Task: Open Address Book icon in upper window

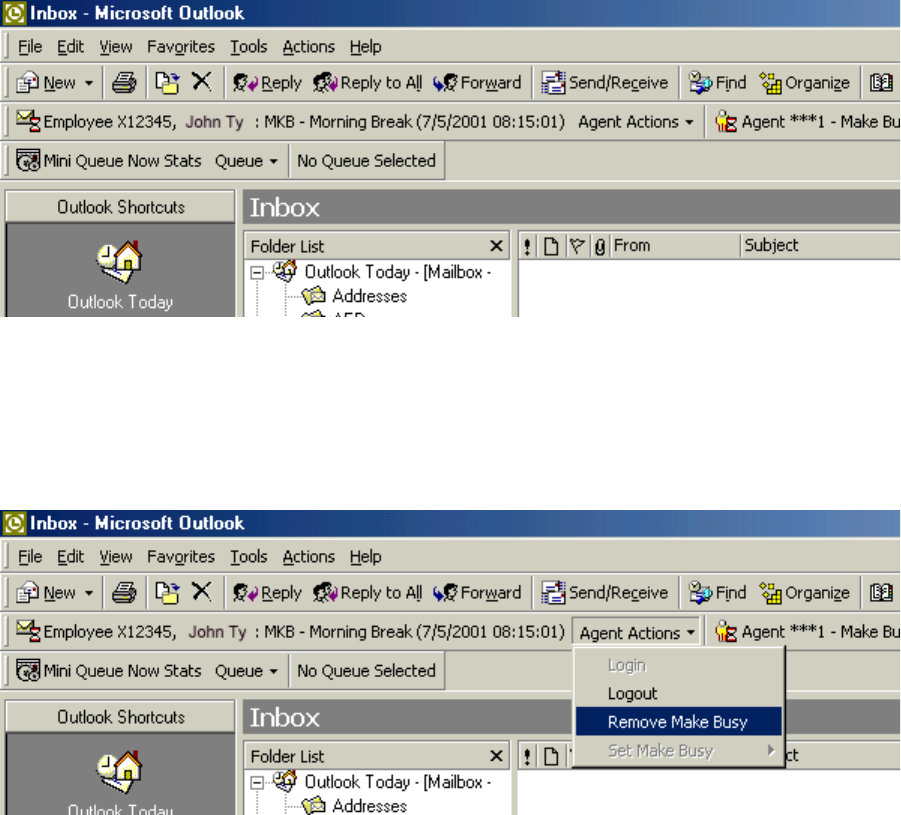Action: pyautogui.click(x=881, y=83)
